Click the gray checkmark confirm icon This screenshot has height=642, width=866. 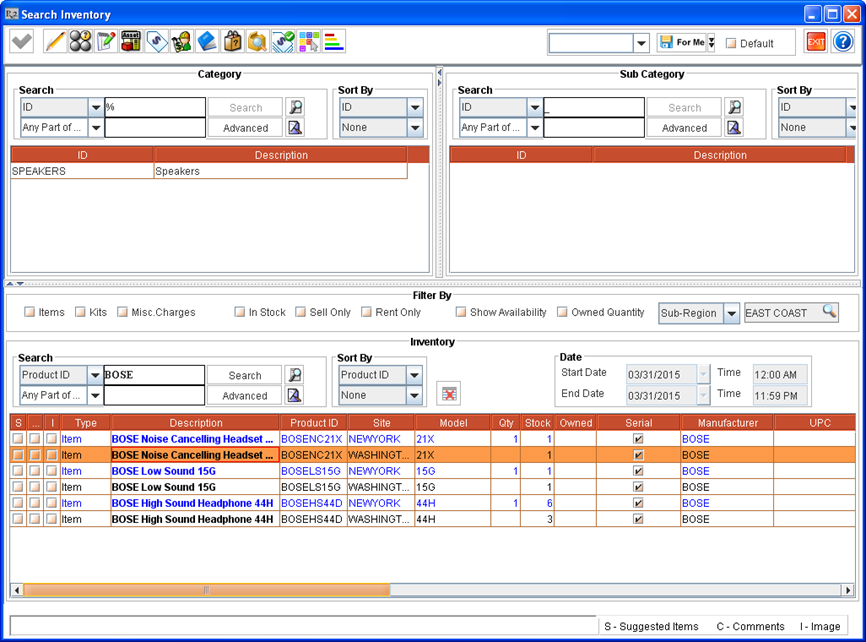pyautogui.click(x=22, y=42)
